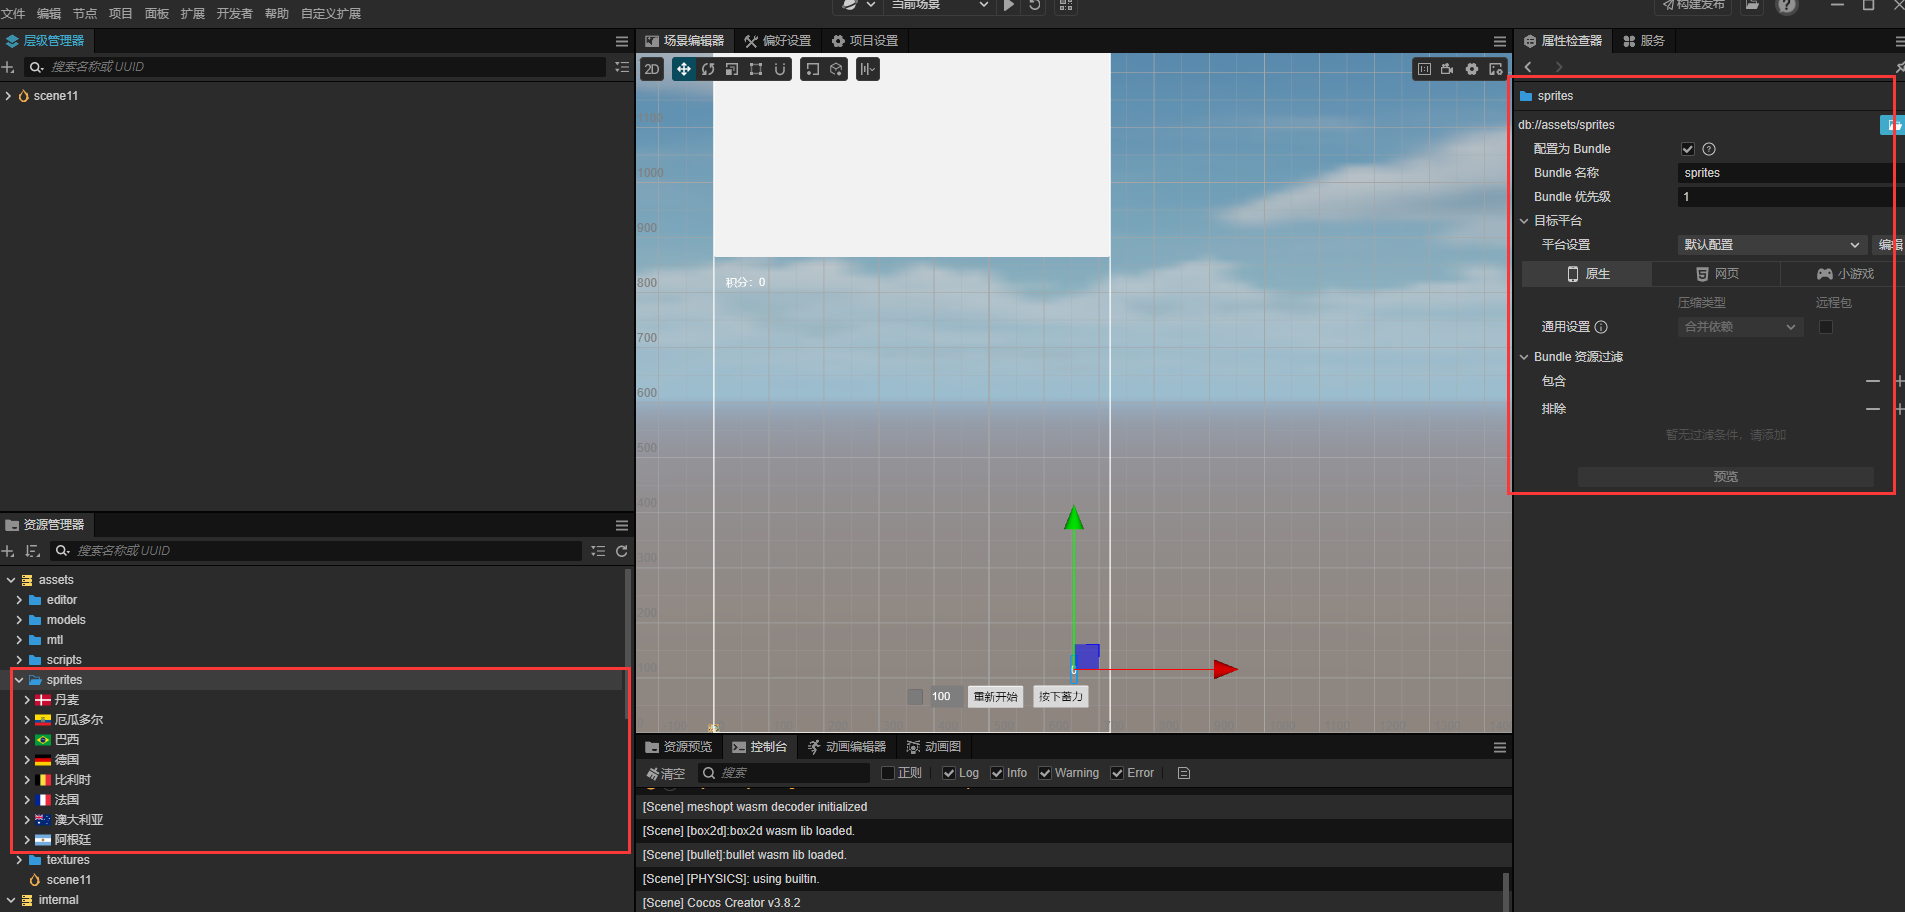
Task: Open hierarchy panel hamburger menu
Action: coord(622,41)
